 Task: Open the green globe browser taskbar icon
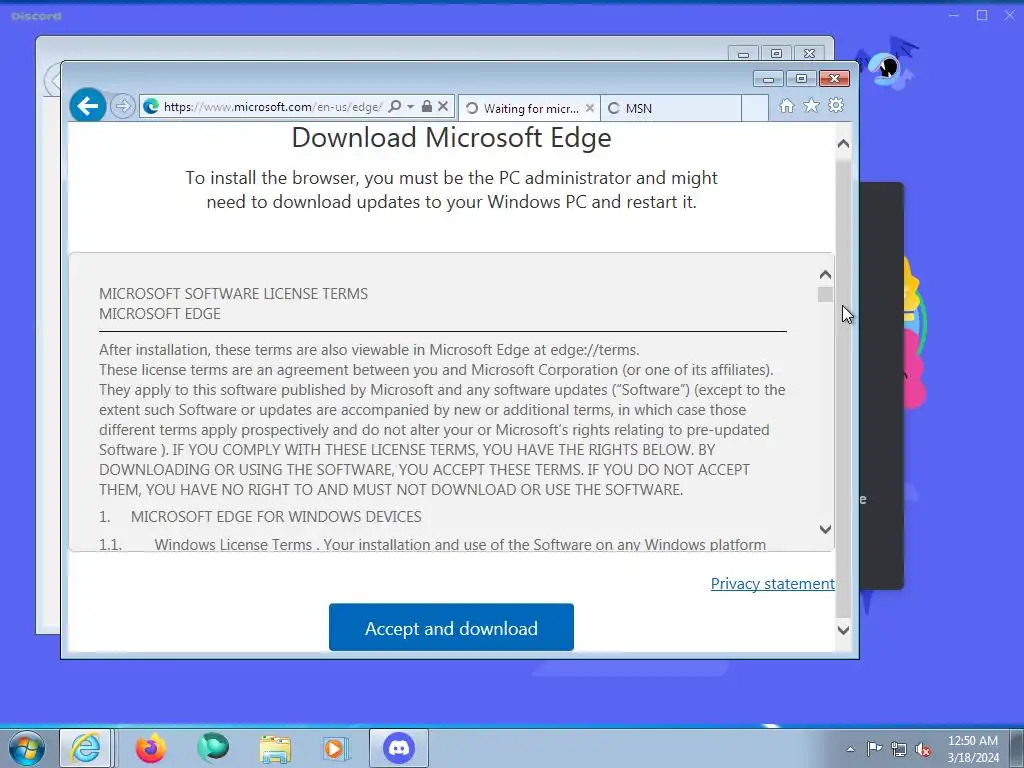tap(213, 747)
